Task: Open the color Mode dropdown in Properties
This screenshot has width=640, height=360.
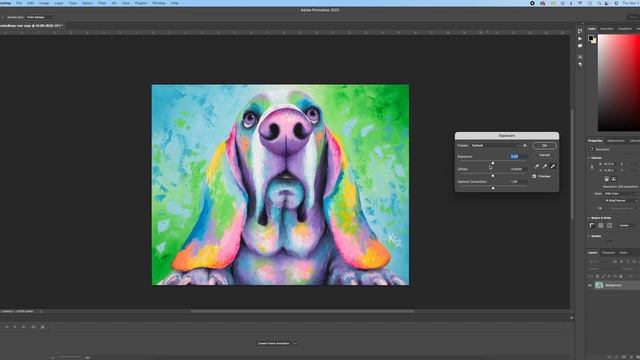Action: 622,194
